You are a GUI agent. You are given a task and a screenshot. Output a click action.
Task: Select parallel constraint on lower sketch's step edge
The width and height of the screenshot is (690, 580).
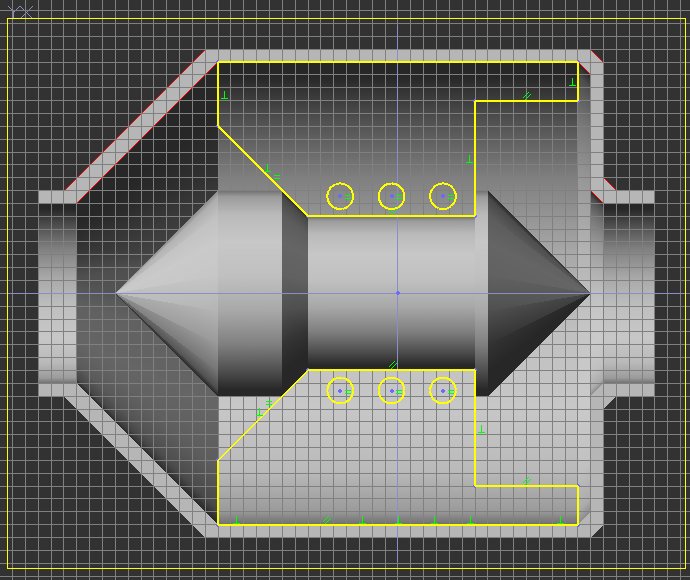[527, 481]
